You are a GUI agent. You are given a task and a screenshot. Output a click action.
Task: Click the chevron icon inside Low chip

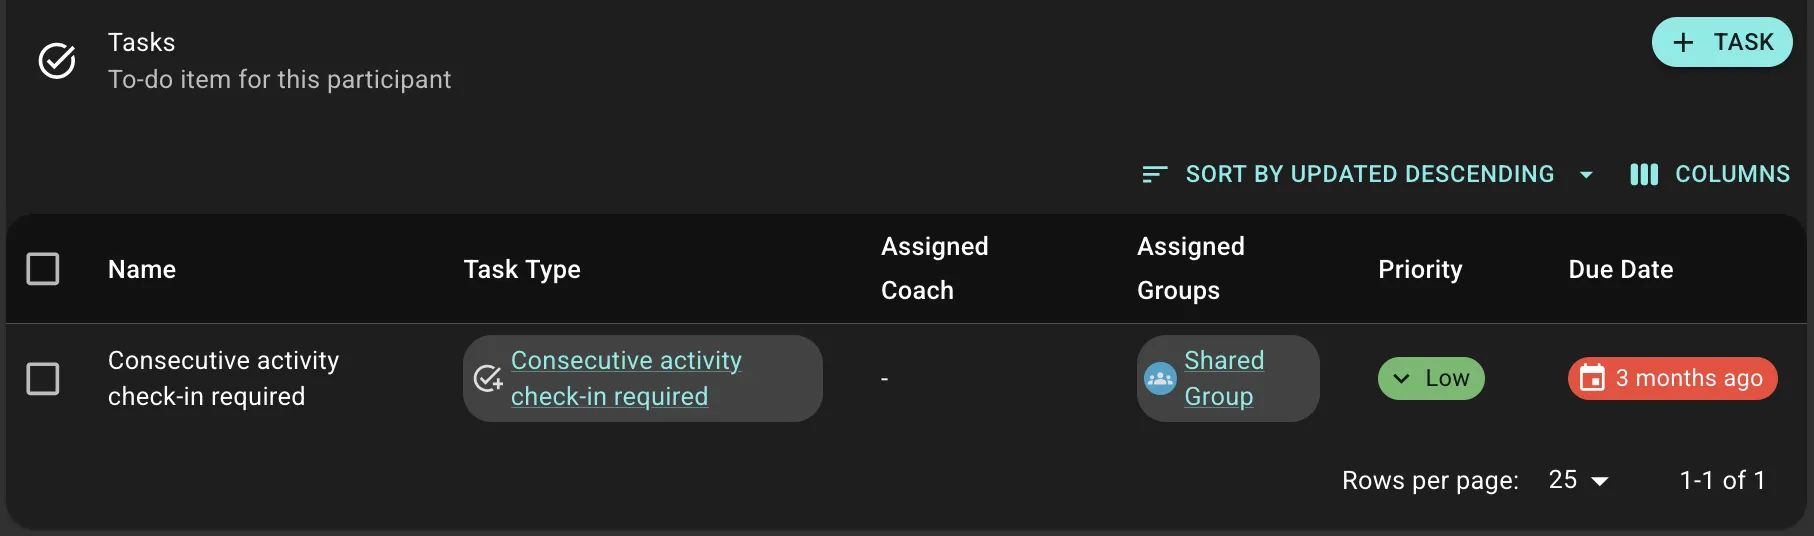pos(1401,378)
